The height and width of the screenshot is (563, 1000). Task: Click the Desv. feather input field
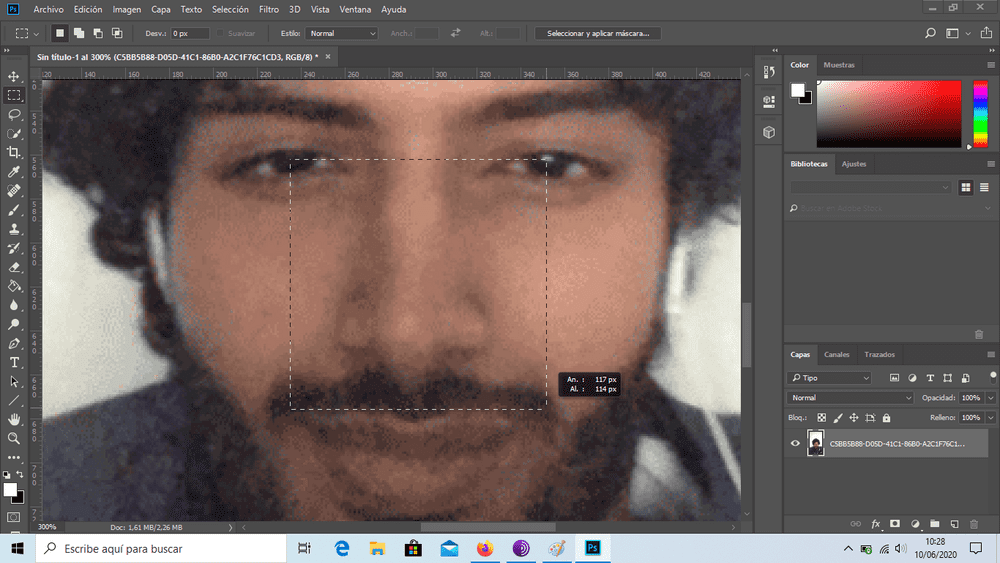[x=190, y=33]
